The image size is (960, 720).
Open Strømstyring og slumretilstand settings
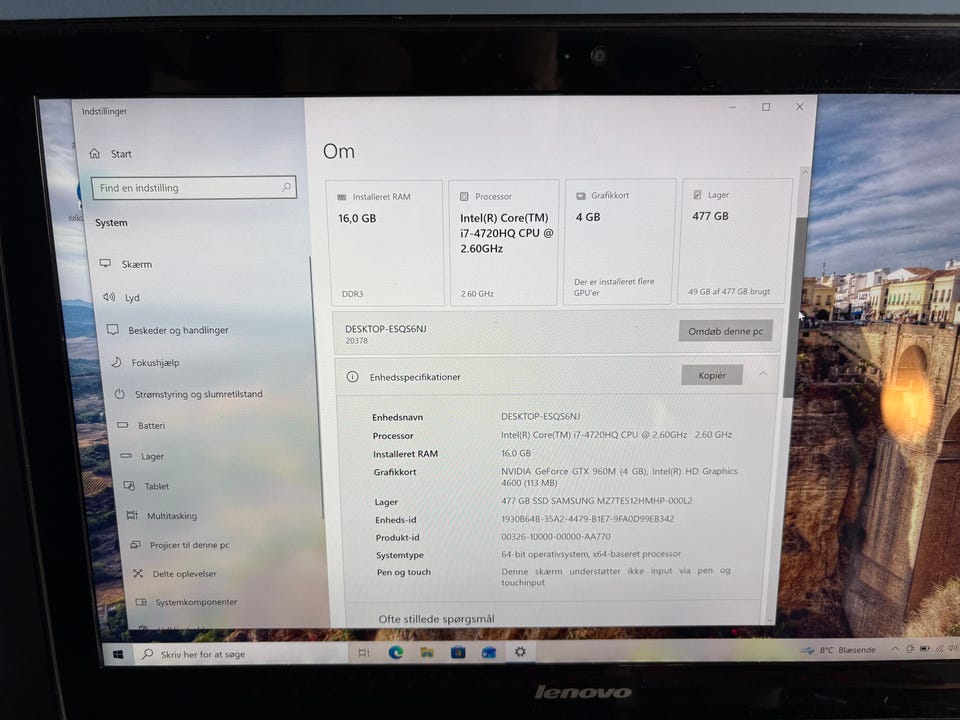click(189, 394)
